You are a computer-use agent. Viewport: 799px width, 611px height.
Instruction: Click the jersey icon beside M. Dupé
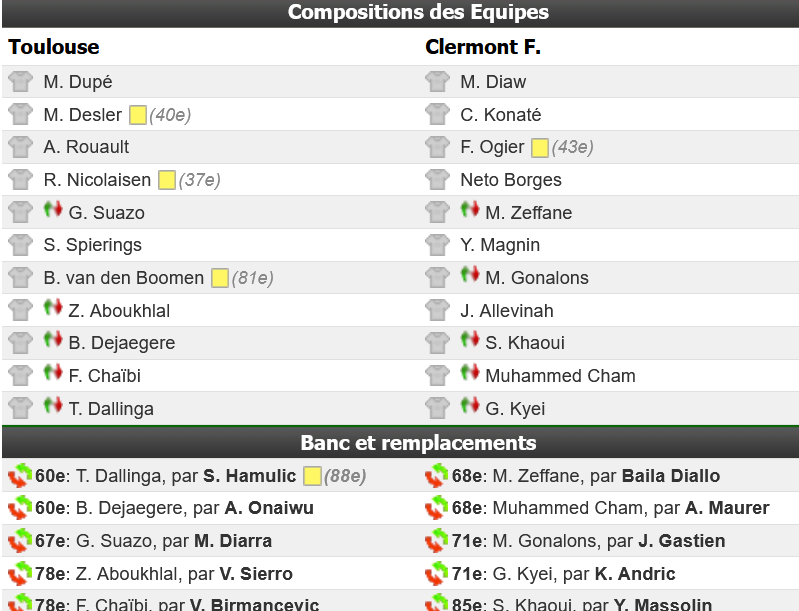[x=20, y=82]
